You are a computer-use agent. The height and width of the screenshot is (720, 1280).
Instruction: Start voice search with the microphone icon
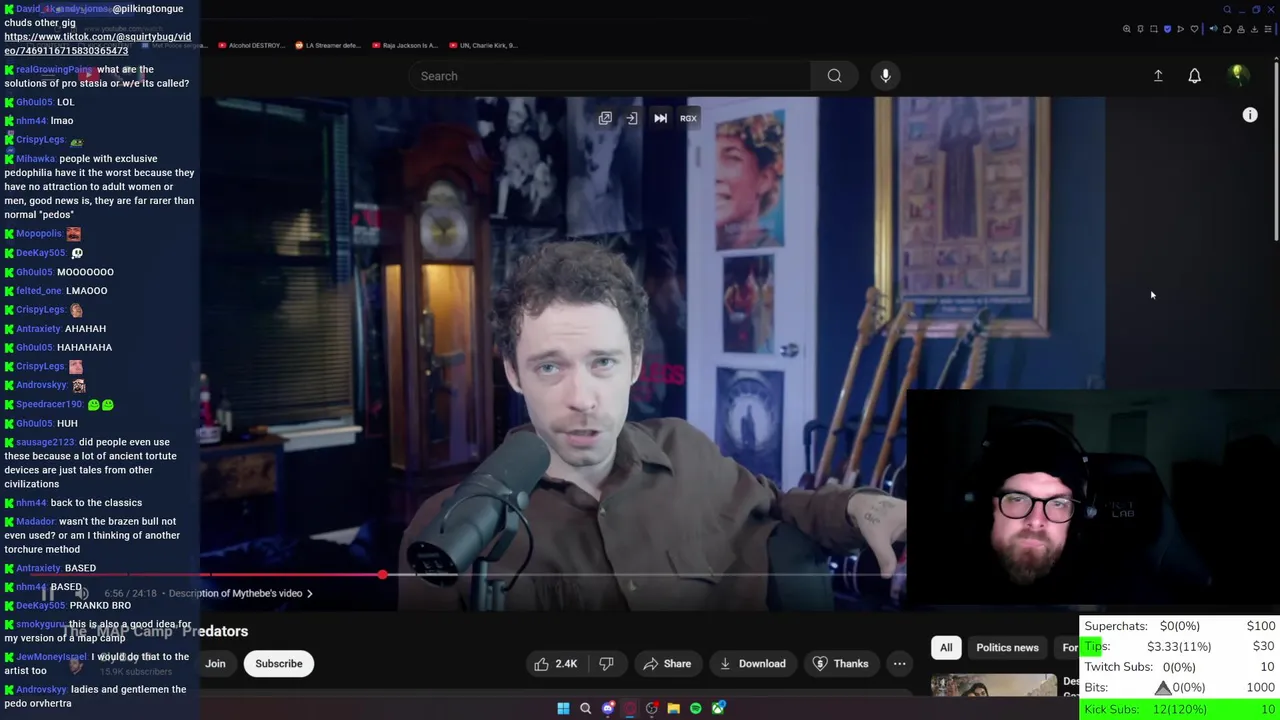click(x=885, y=76)
